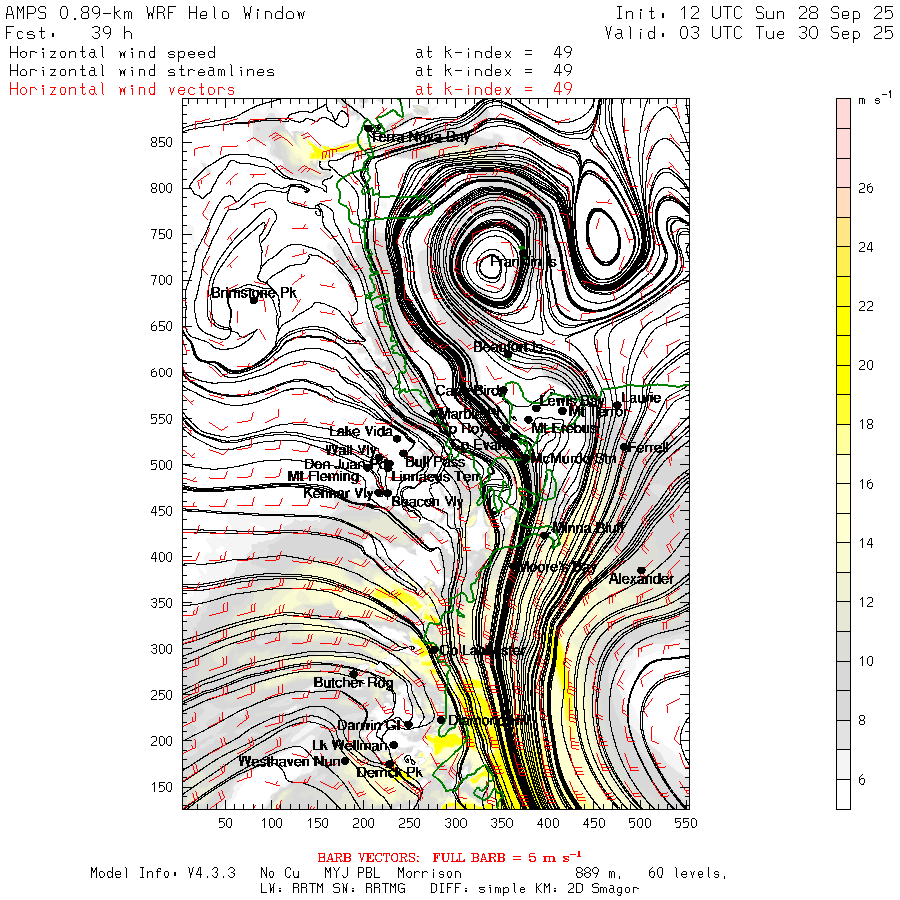Click the Horizontal wind streamlines legend text
Image resolution: width=900 pixels, height=900 pixels.
click(x=142, y=71)
